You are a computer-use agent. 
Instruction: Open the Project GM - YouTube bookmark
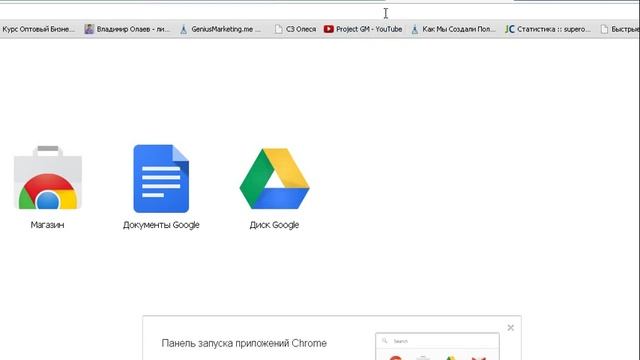tap(363, 29)
